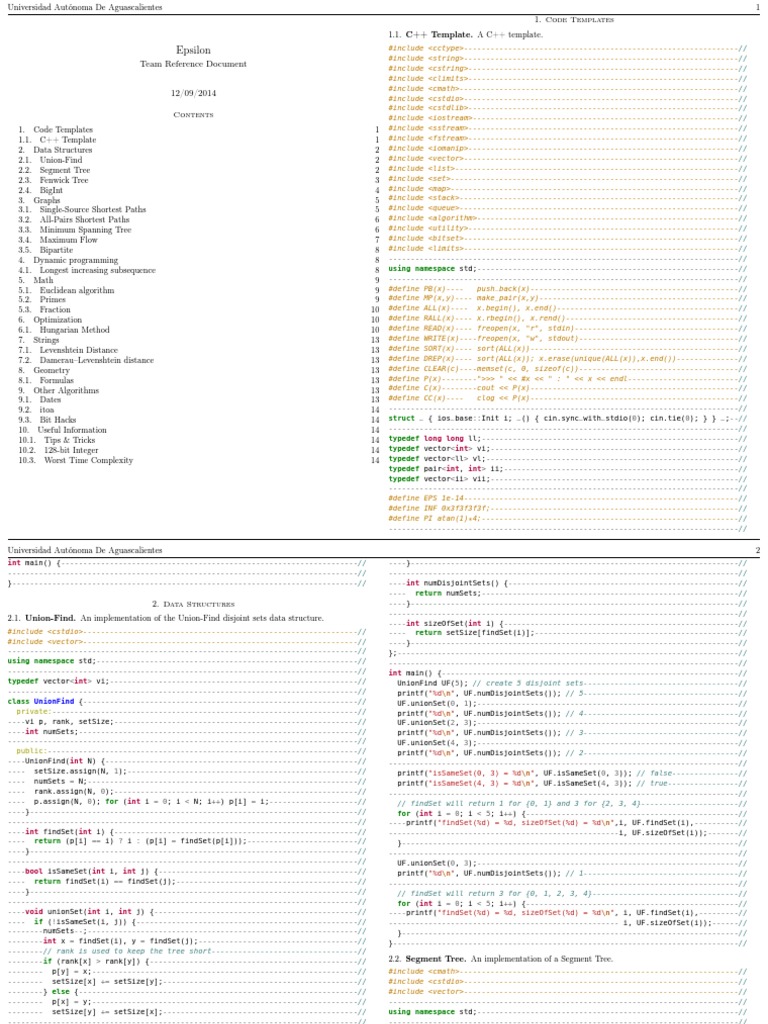Go to '3.4. Maximum Flow' contents entry

58,240
